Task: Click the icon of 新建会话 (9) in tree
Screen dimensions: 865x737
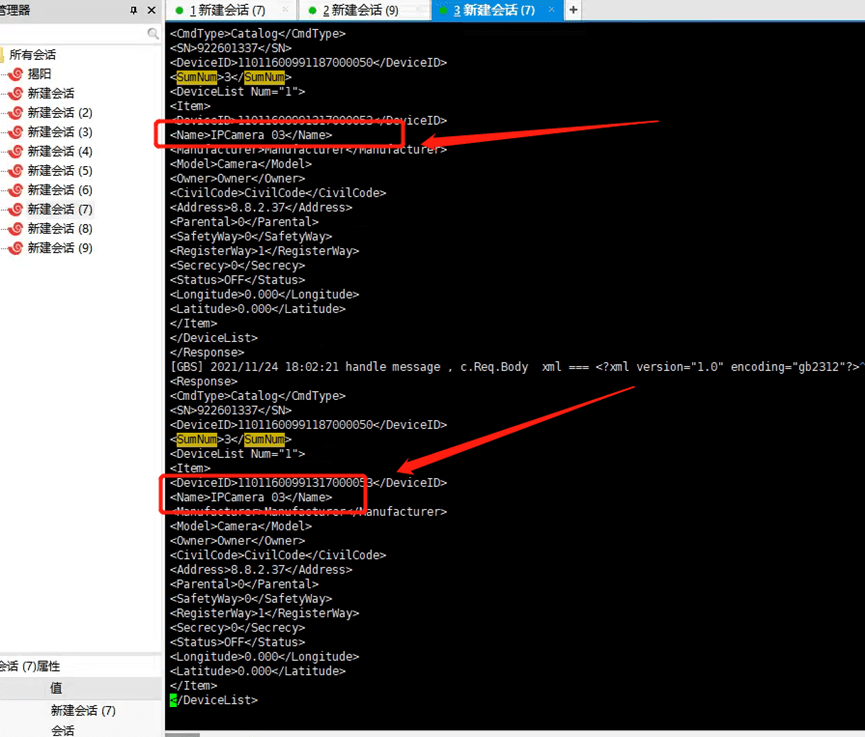Action: coord(17,248)
